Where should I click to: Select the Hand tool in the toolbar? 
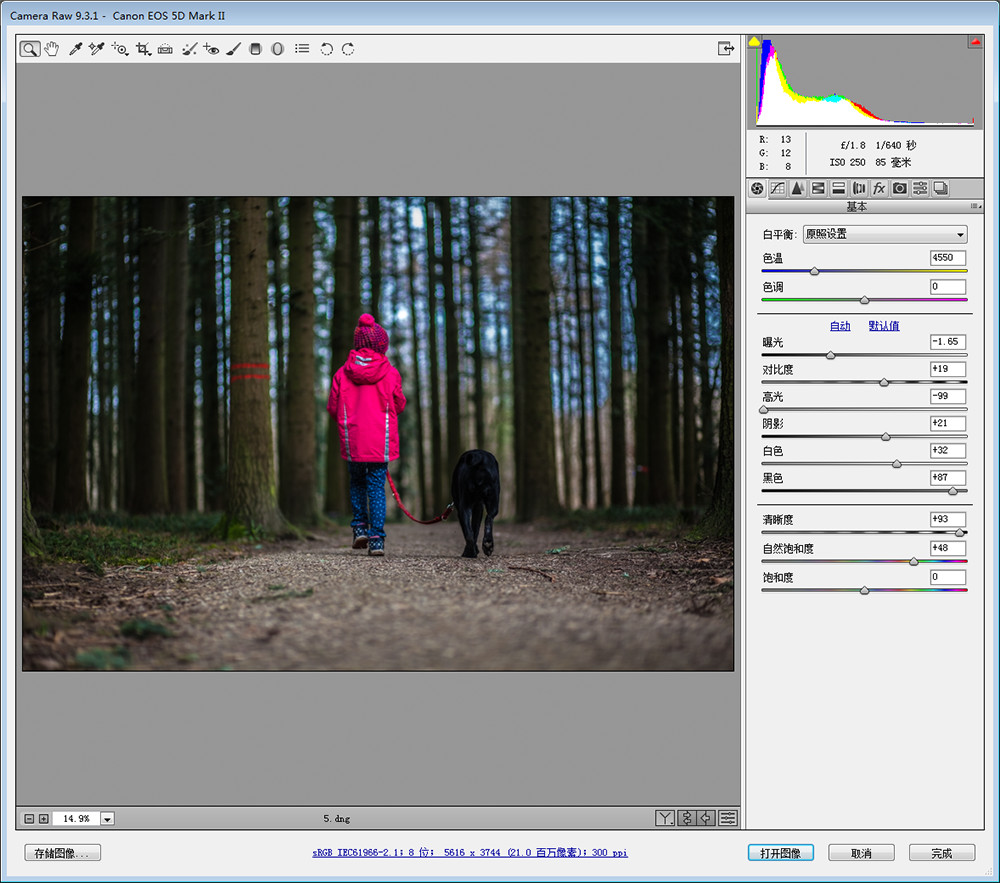click(51, 49)
